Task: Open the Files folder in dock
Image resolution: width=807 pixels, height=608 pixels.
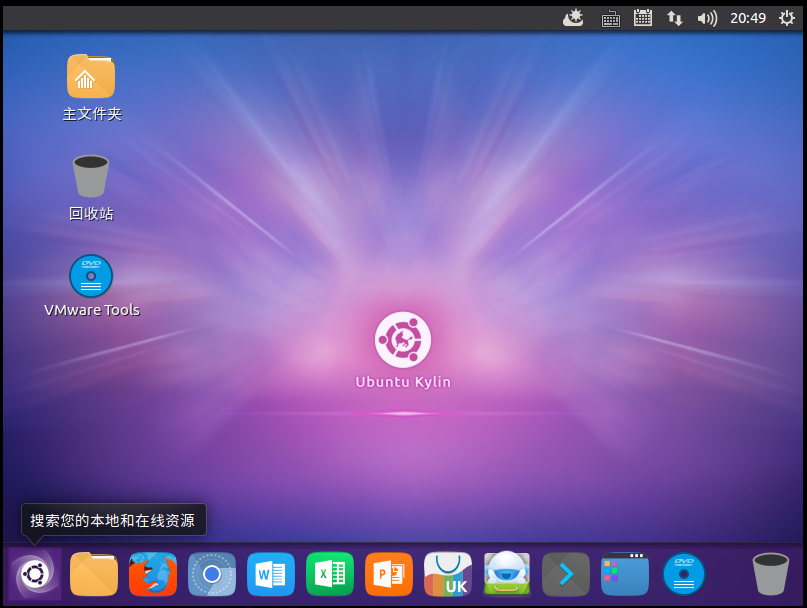Action: (x=94, y=574)
